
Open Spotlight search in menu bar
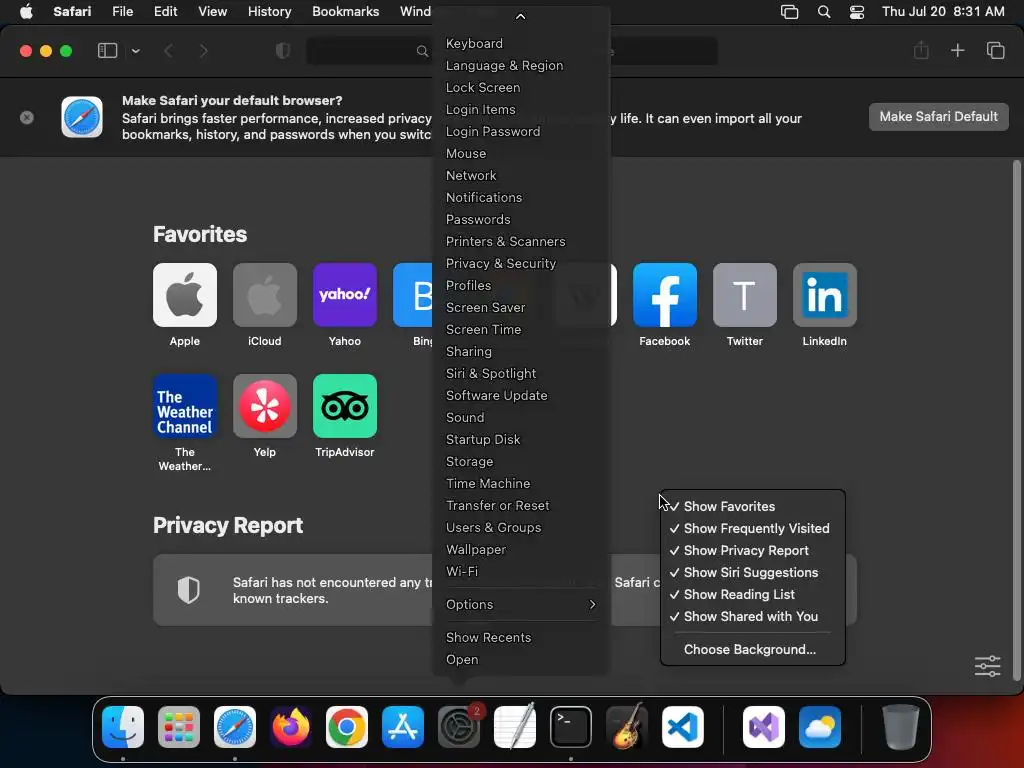point(824,11)
